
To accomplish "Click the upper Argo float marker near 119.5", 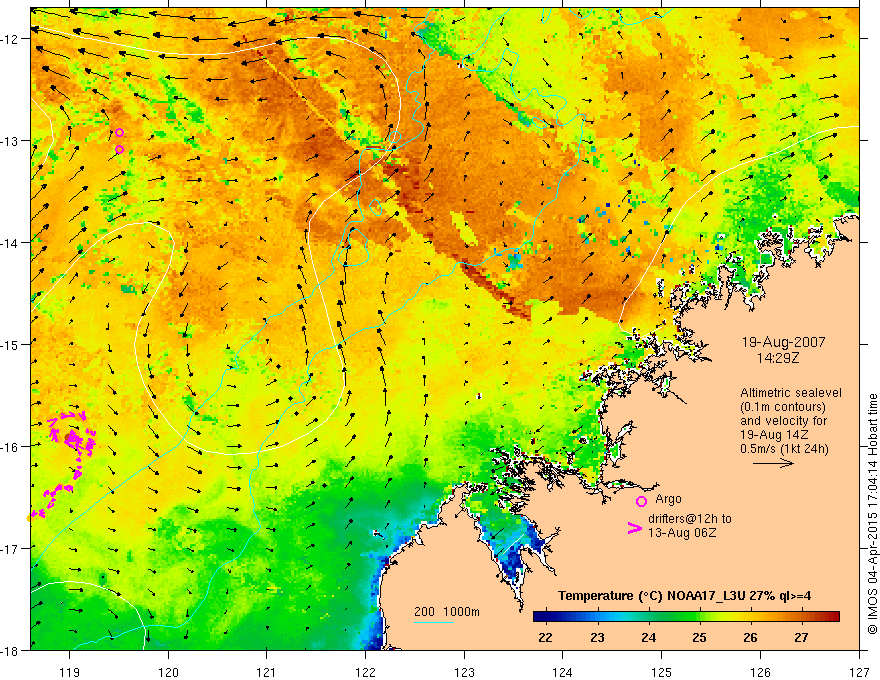I will [x=120, y=132].
